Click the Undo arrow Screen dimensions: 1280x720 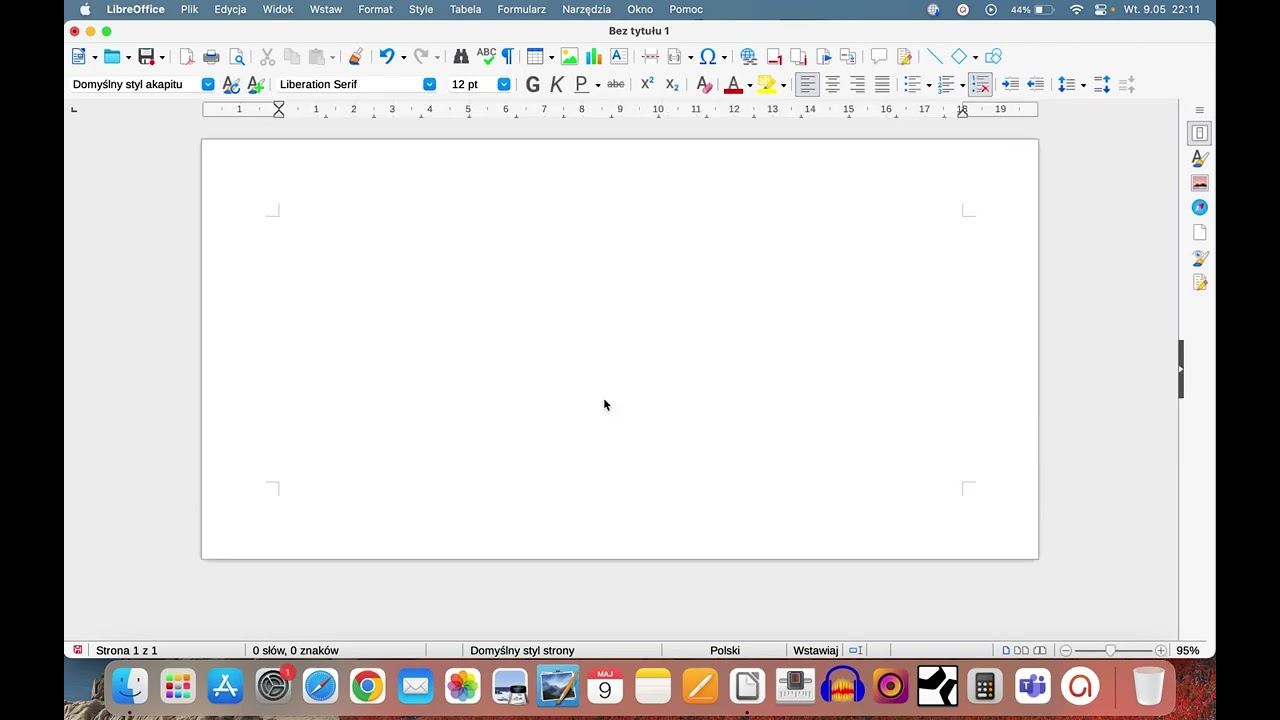coord(386,57)
